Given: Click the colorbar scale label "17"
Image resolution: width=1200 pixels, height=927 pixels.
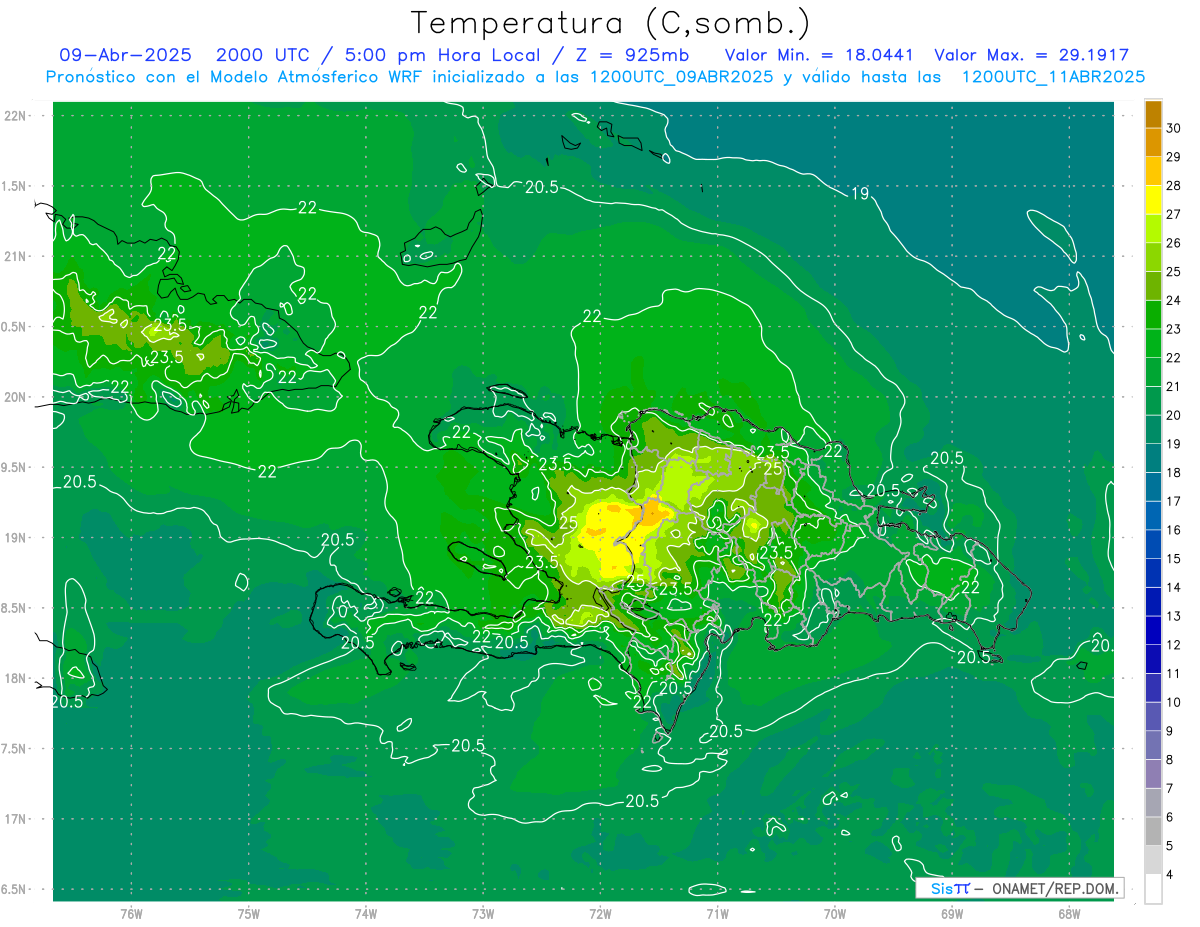Looking at the screenshot, I should (x=1174, y=501).
